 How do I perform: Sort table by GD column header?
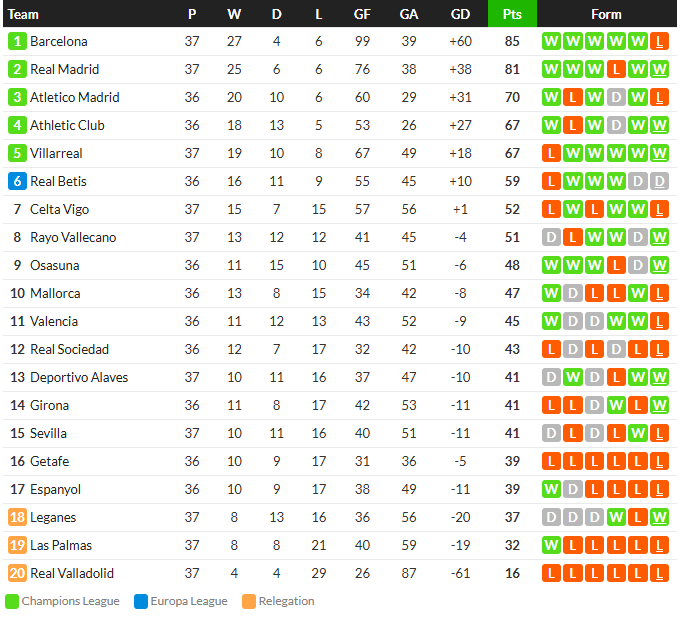point(460,14)
